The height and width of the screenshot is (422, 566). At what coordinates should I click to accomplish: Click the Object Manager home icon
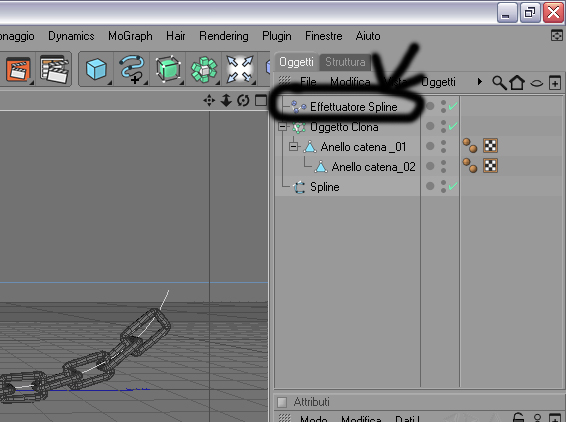coord(517,82)
